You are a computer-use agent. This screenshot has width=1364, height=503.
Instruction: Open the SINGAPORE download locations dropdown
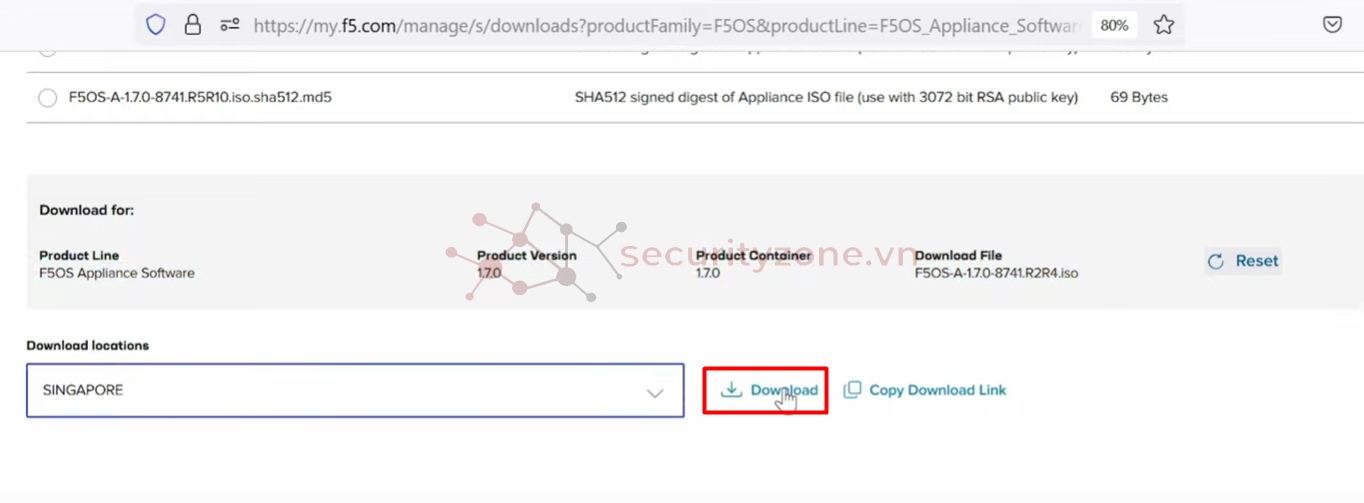355,390
